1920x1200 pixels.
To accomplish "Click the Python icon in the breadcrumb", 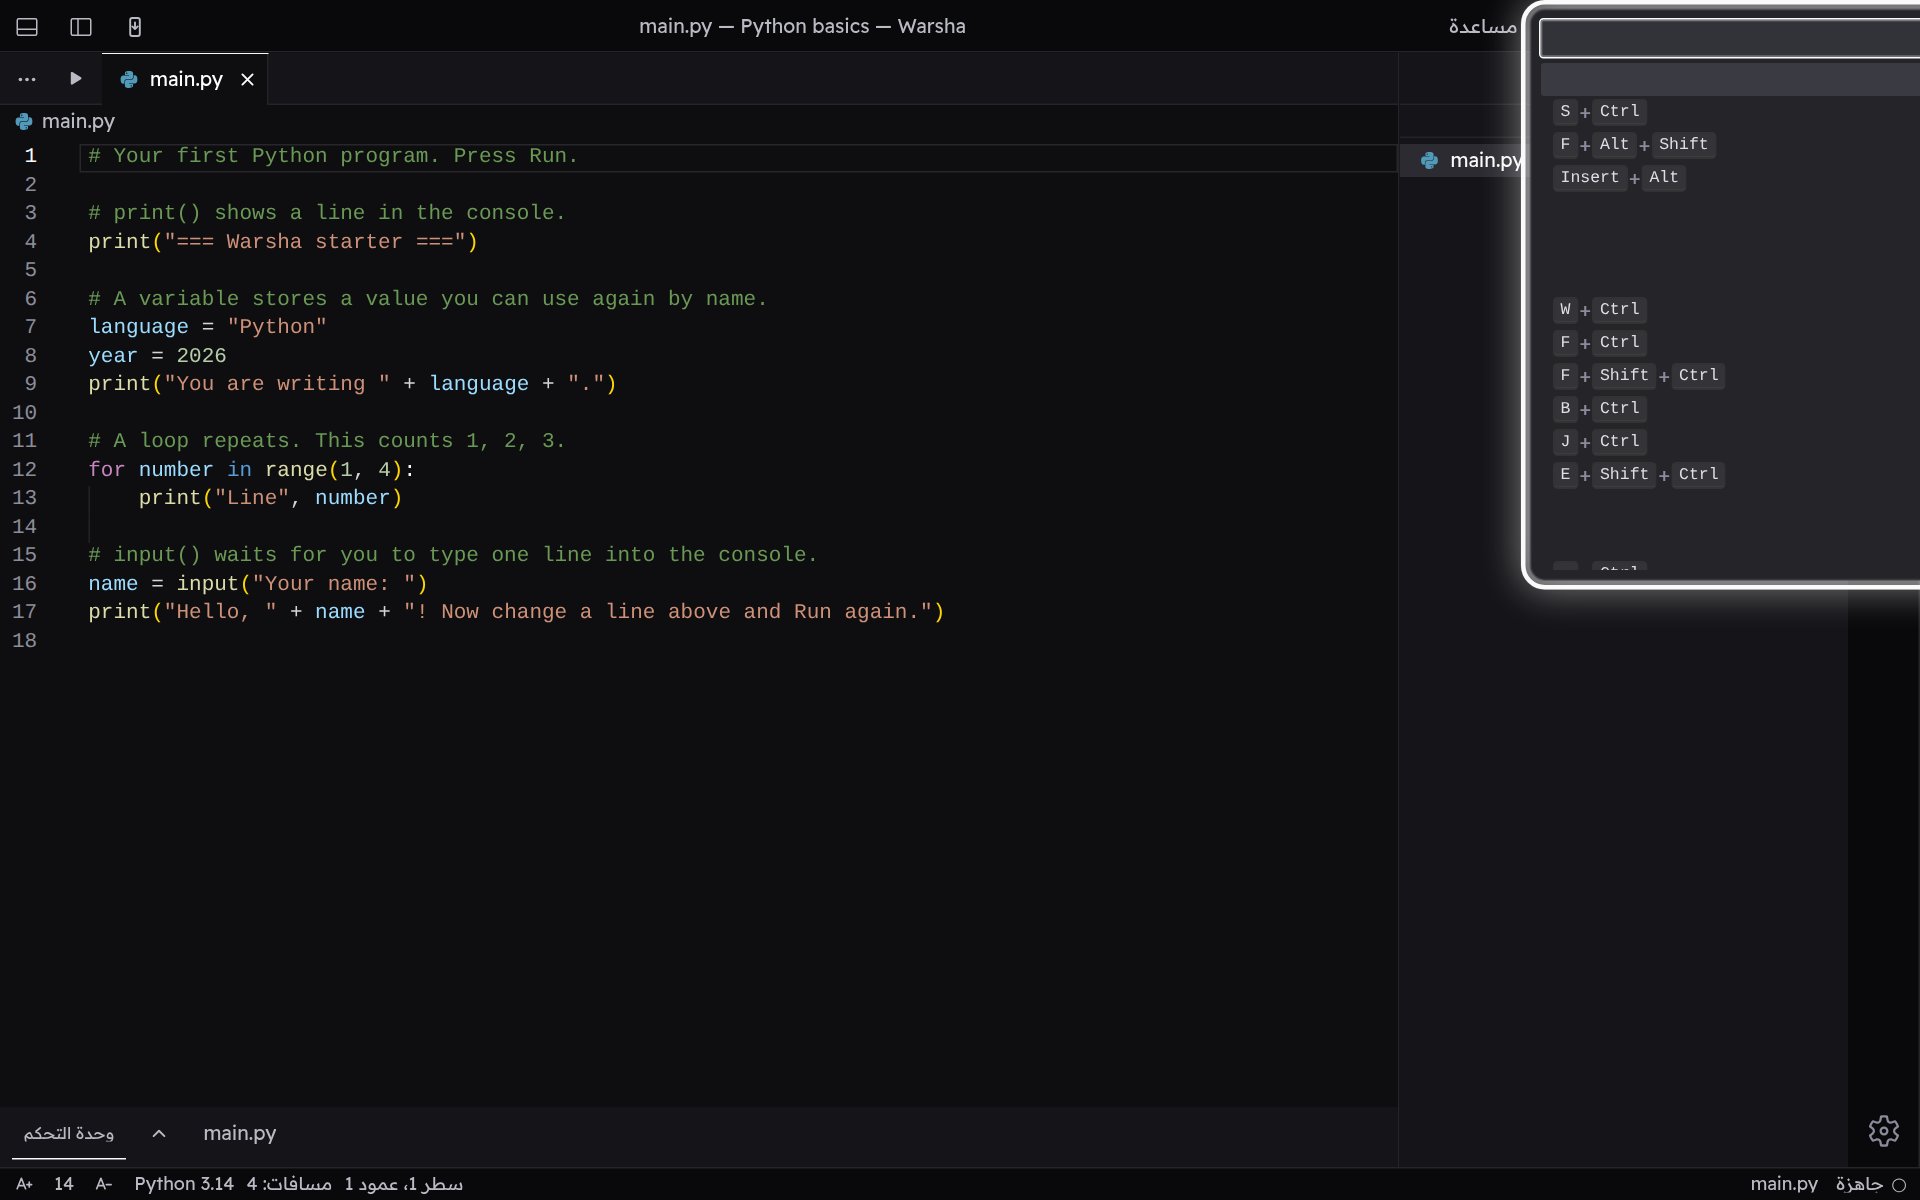I will click(24, 121).
